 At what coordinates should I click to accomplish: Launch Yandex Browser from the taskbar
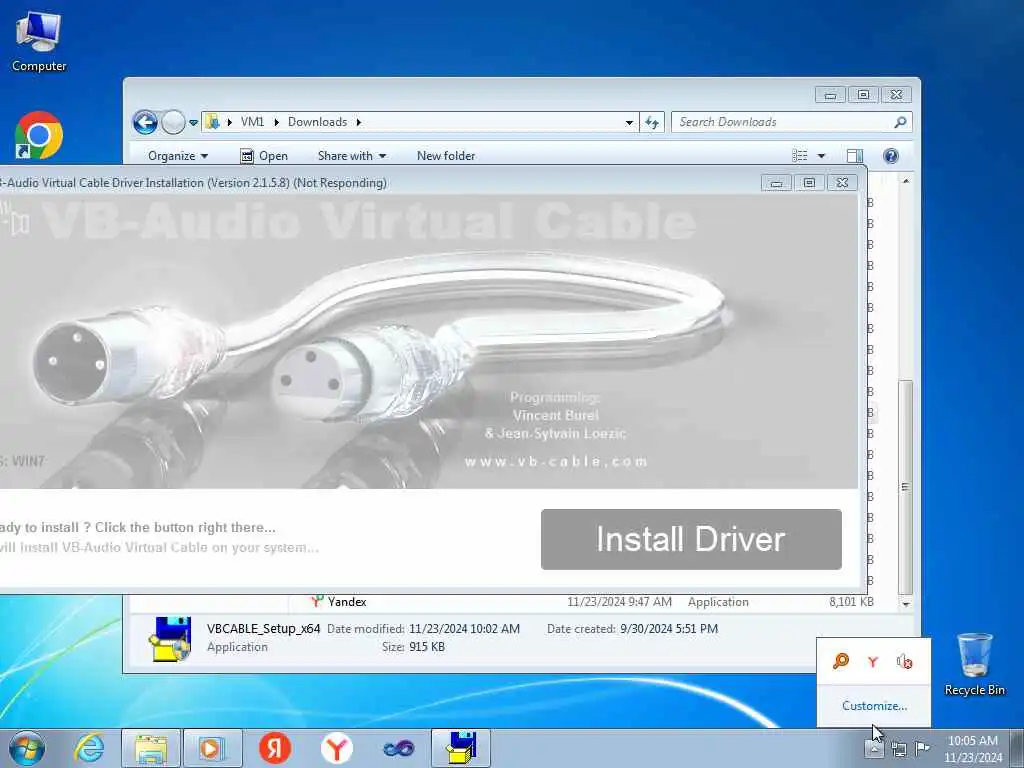click(x=337, y=748)
